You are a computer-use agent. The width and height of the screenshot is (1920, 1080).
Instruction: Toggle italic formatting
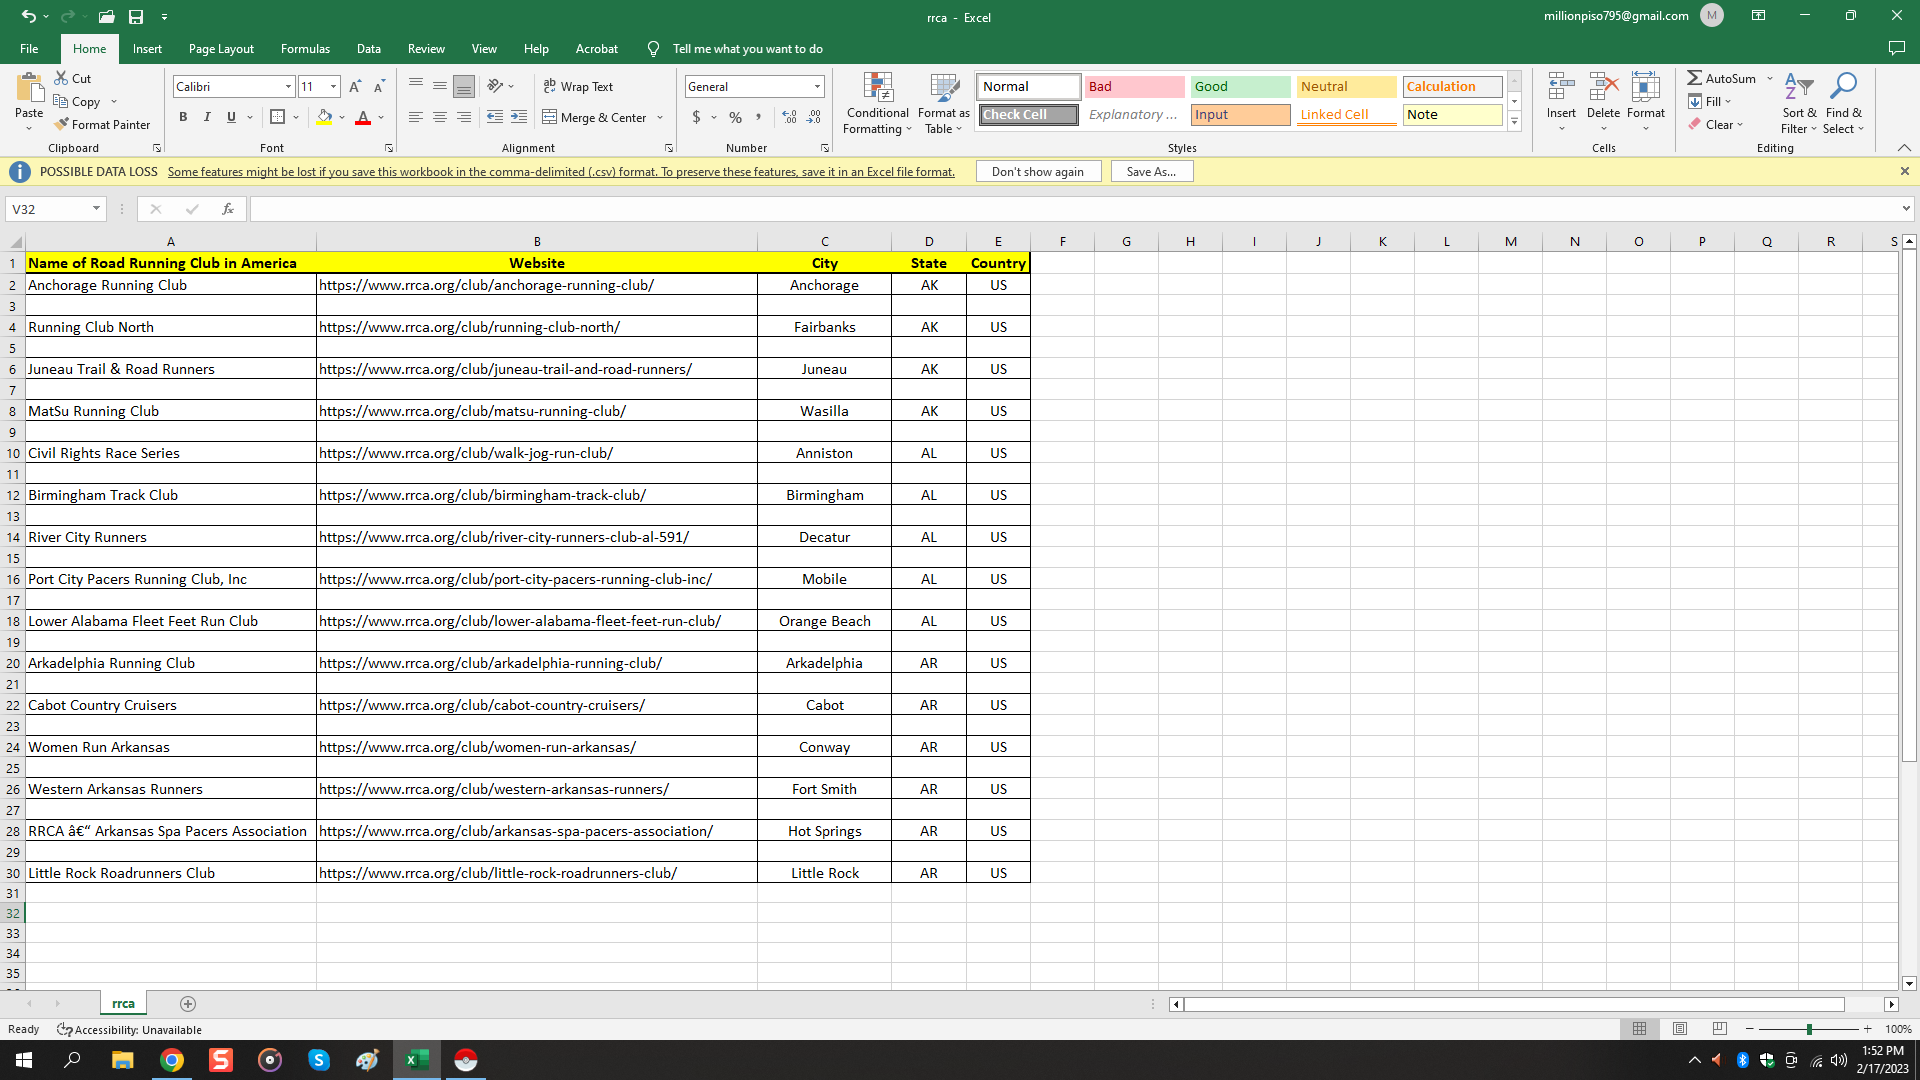coord(207,117)
